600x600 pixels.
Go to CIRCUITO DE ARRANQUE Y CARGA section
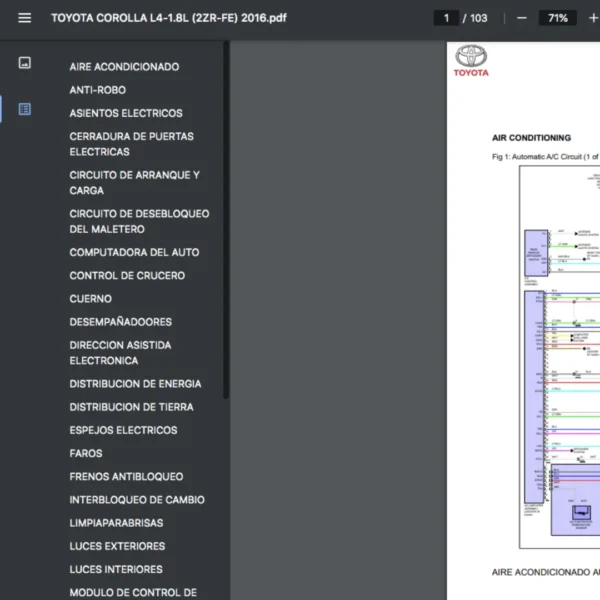[135, 183]
